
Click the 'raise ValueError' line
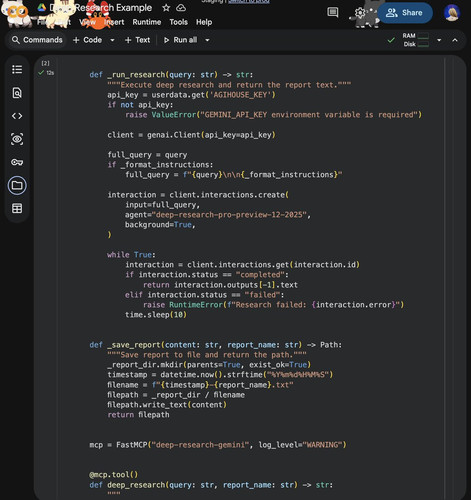coord(273,115)
